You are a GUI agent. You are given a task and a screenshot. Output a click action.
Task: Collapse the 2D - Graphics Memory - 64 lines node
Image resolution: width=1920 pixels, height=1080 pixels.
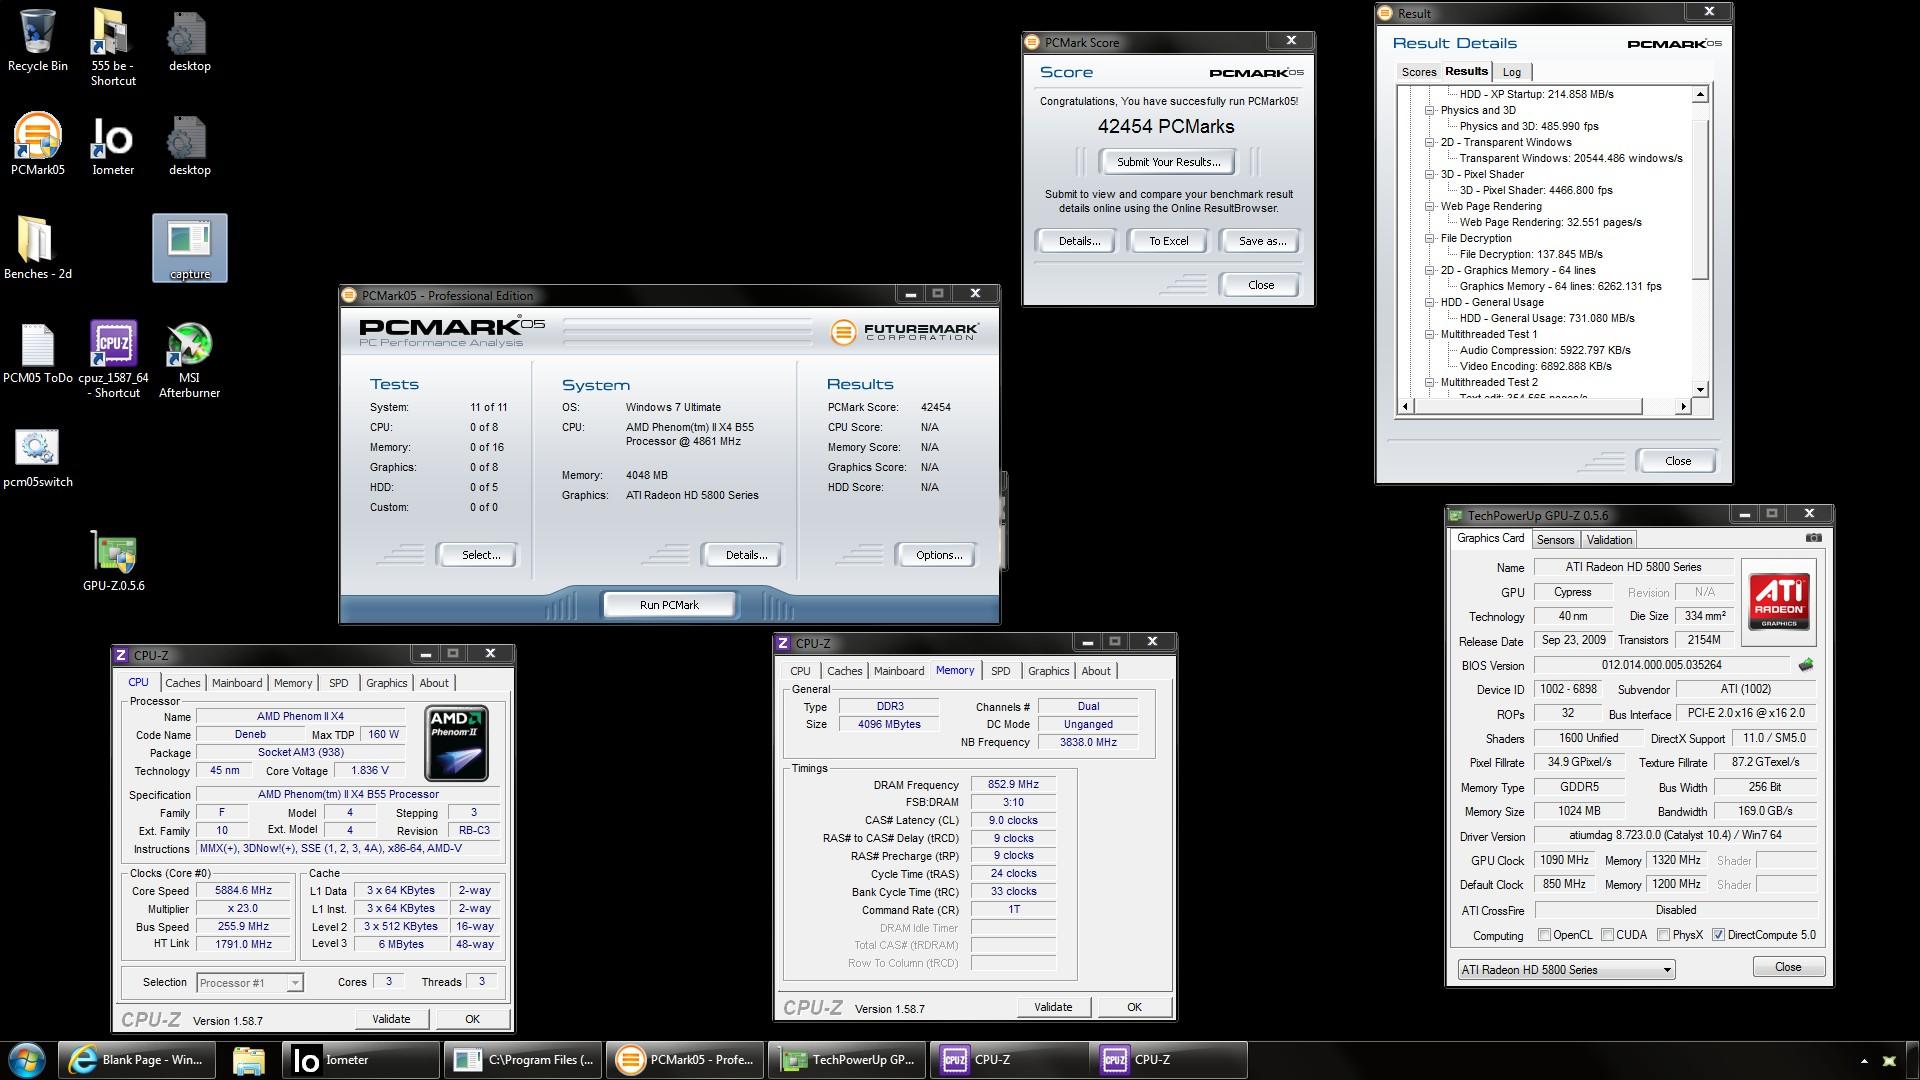1430,270
